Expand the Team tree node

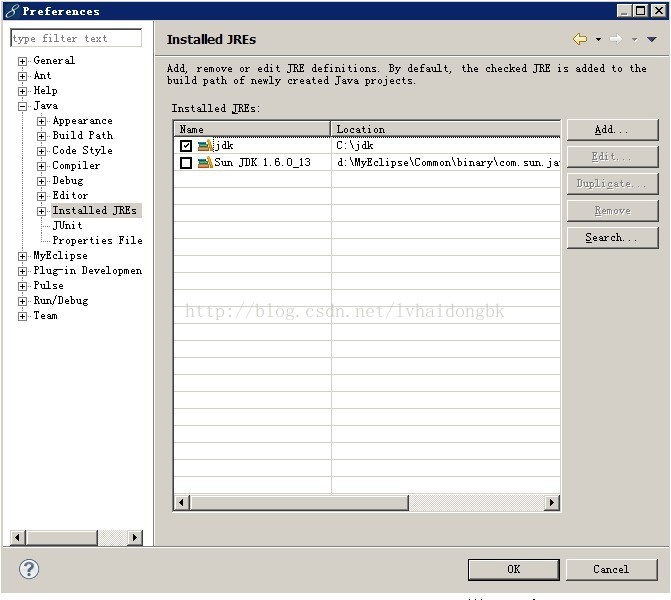22,316
